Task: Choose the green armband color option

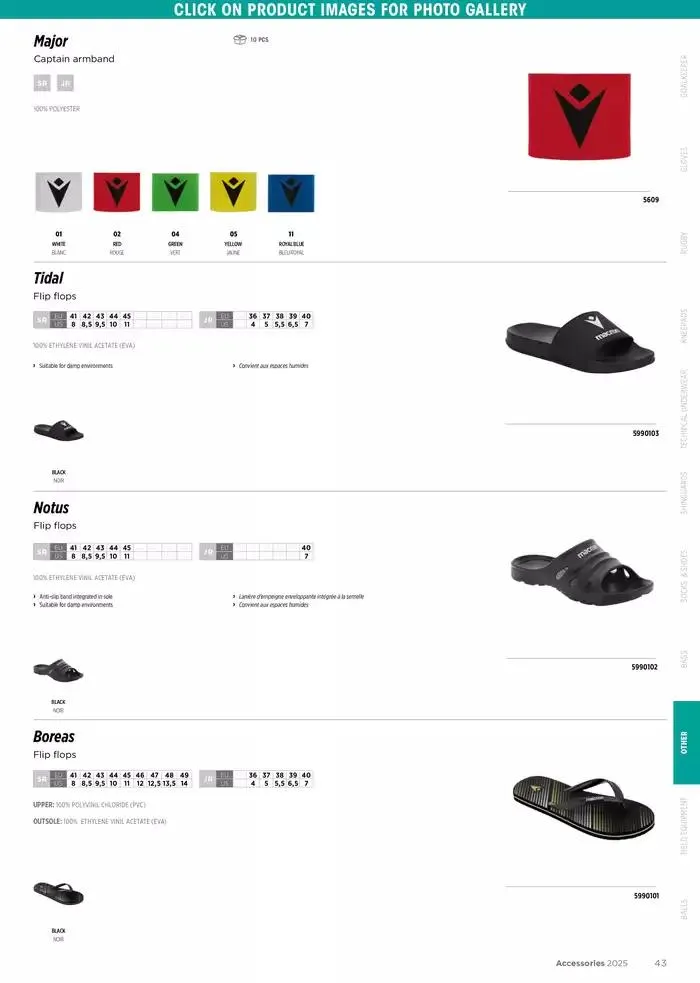Action: (x=175, y=192)
